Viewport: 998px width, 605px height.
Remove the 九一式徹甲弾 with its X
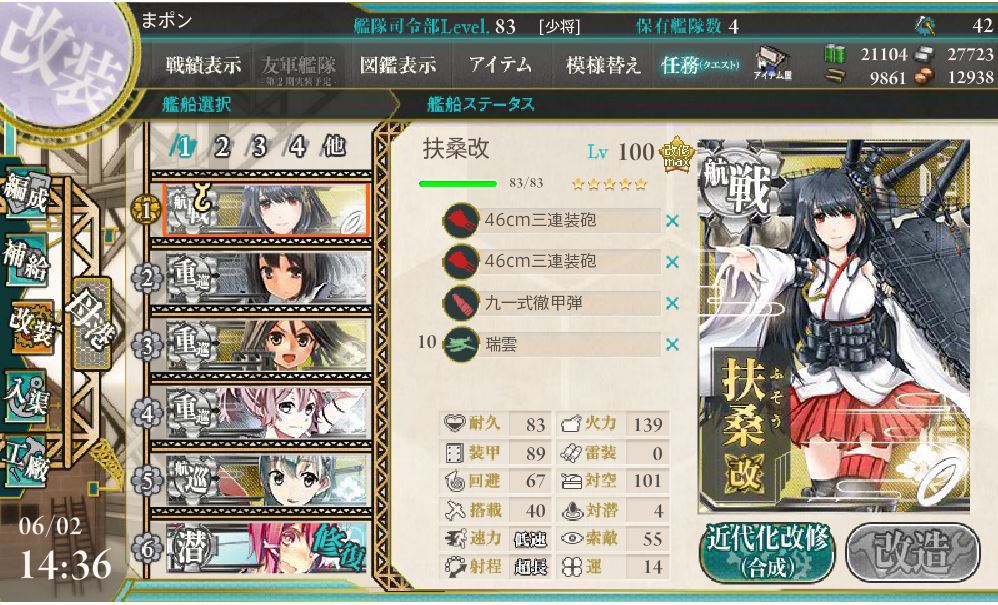[672, 303]
